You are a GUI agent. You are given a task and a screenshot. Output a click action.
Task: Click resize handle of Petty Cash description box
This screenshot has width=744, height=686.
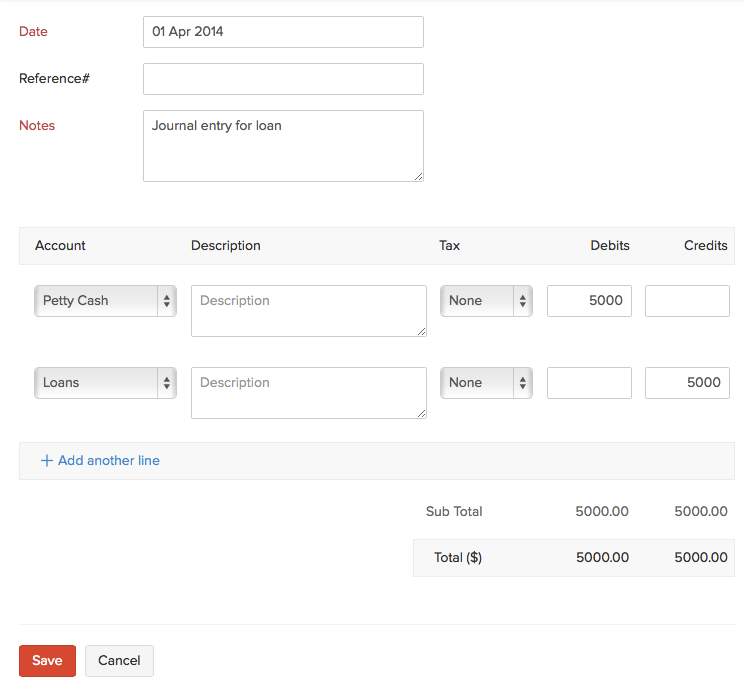421,331
